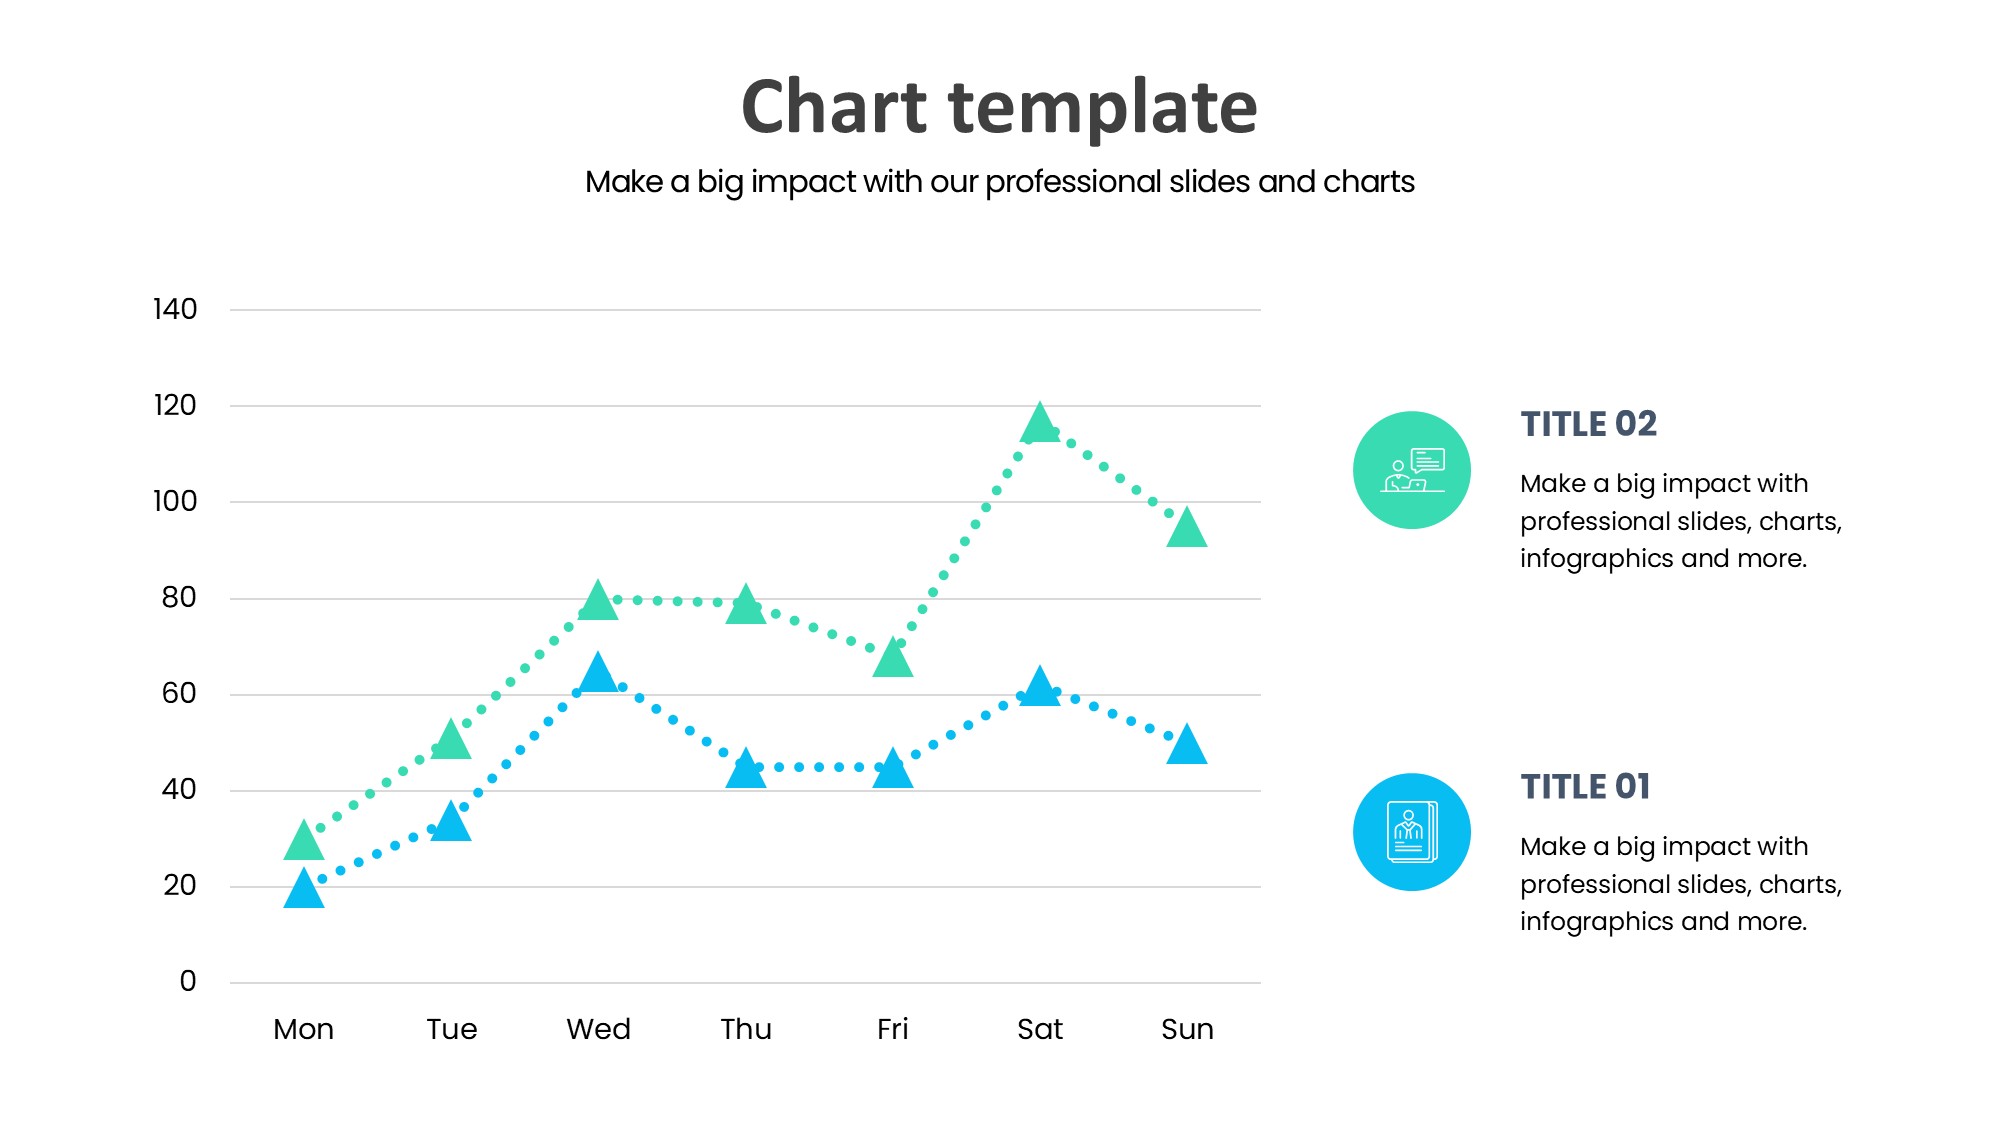The image size is (2000, 1125).
Task: Click the green presenter icon circle
Action: 1411,470
